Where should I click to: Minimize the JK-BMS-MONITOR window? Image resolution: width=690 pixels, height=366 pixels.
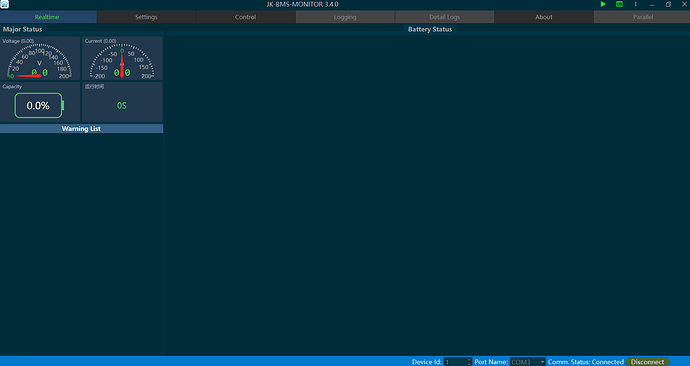(652, 4)
